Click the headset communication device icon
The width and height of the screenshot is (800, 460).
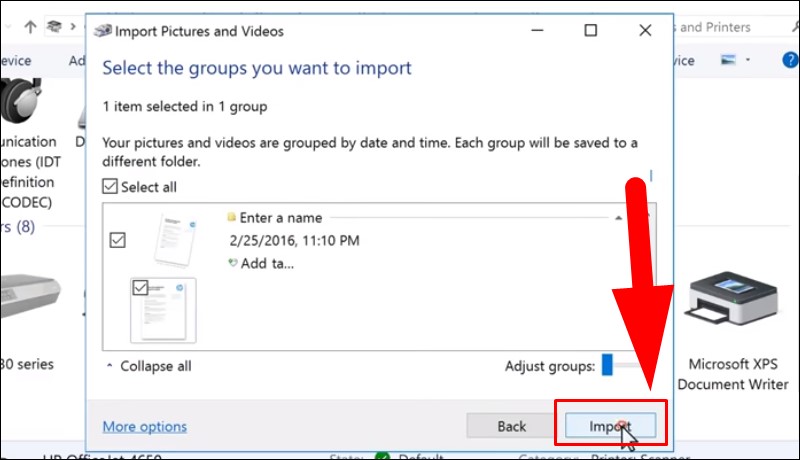(20, 100)
